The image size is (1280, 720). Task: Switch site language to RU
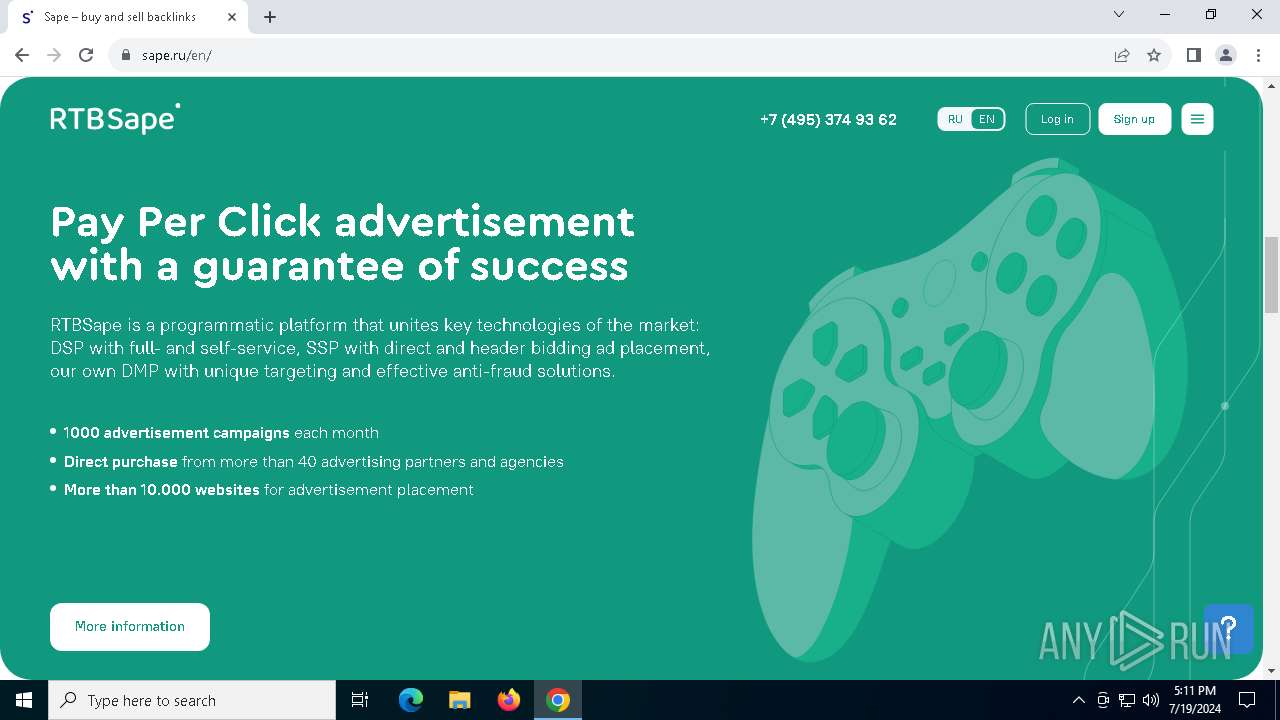tap(955, 119)
